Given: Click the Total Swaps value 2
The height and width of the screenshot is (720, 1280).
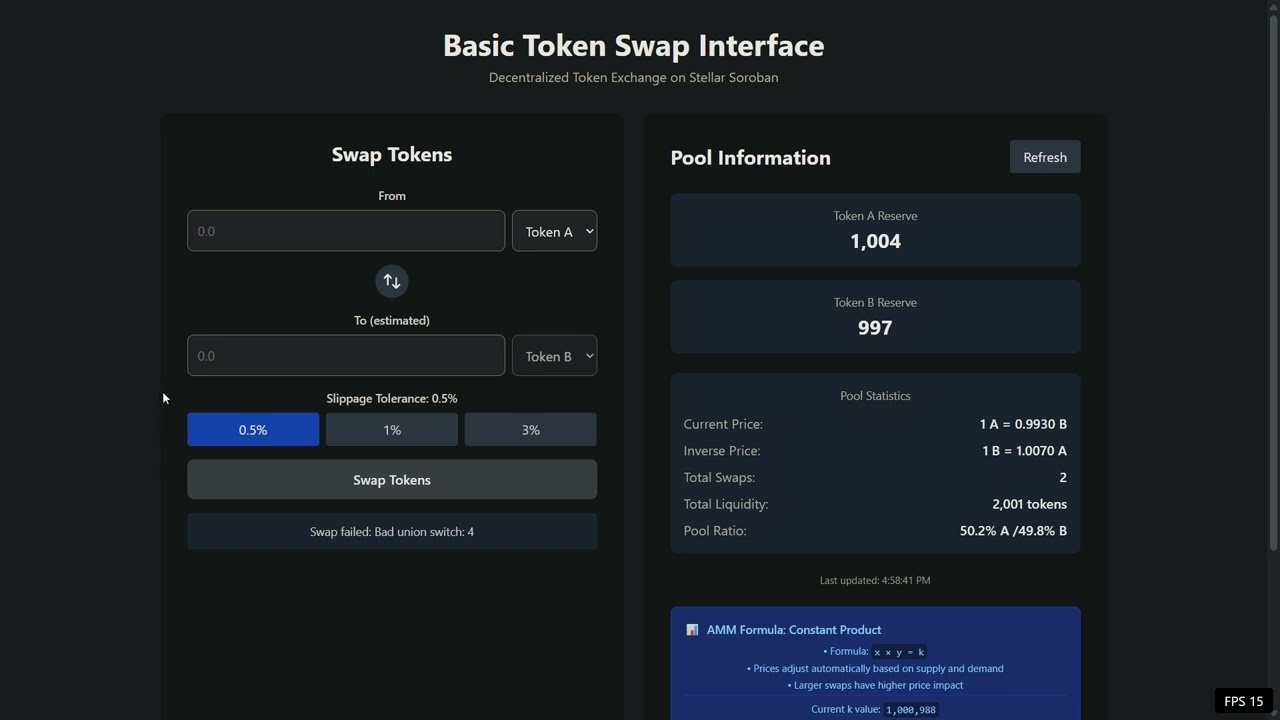Looking at the screenshot, I should (1063, 478).
